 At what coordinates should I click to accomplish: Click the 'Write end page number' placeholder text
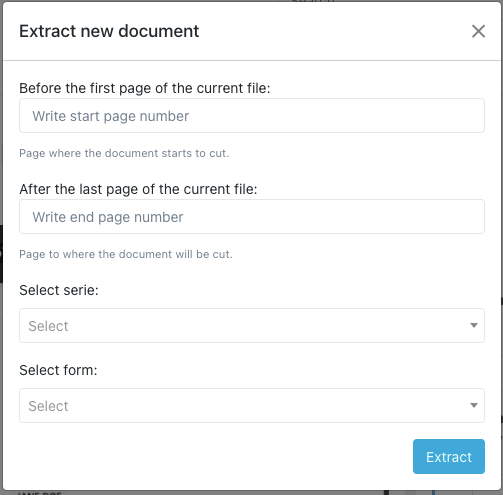pos(108,217)
